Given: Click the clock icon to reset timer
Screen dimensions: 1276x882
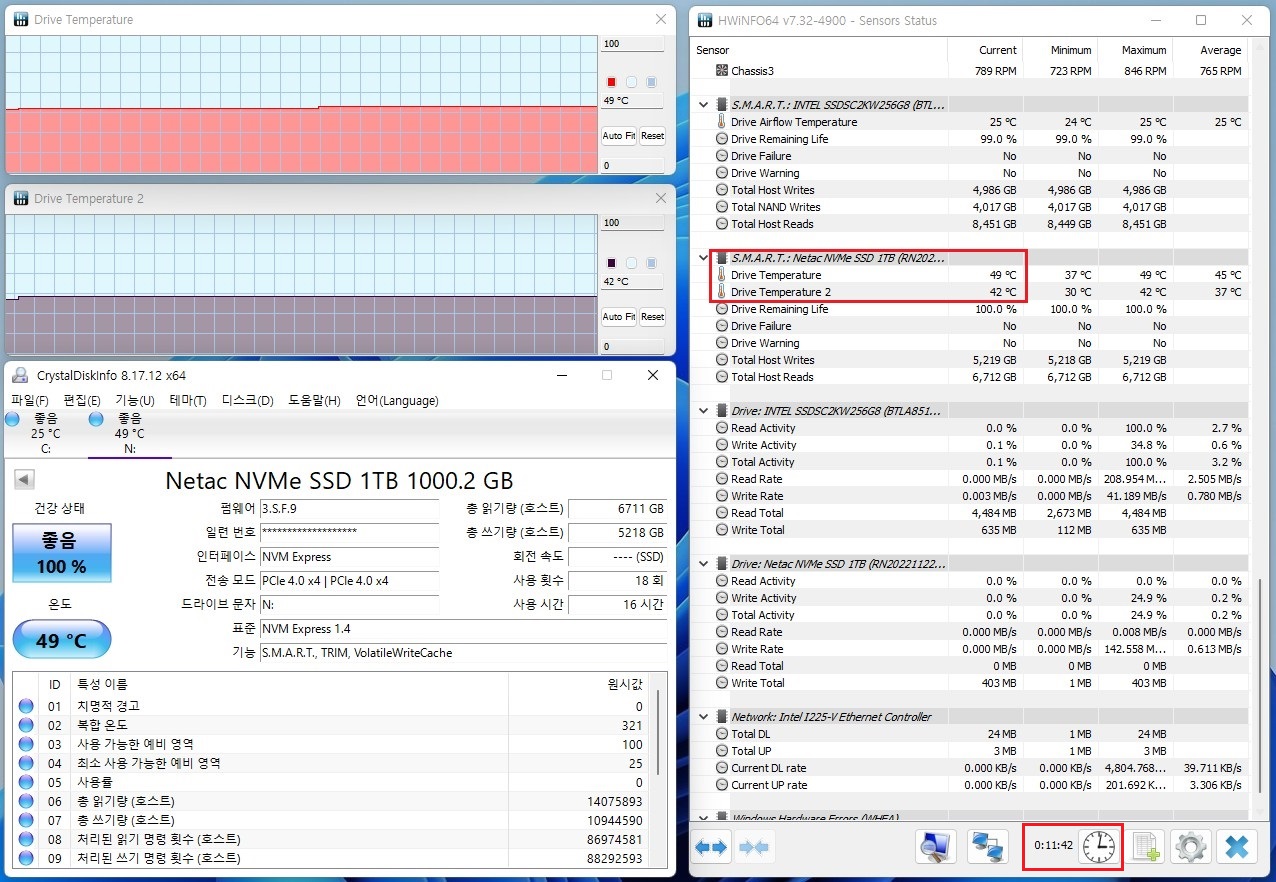Looking at the screenshot, I should point(1098,846).
